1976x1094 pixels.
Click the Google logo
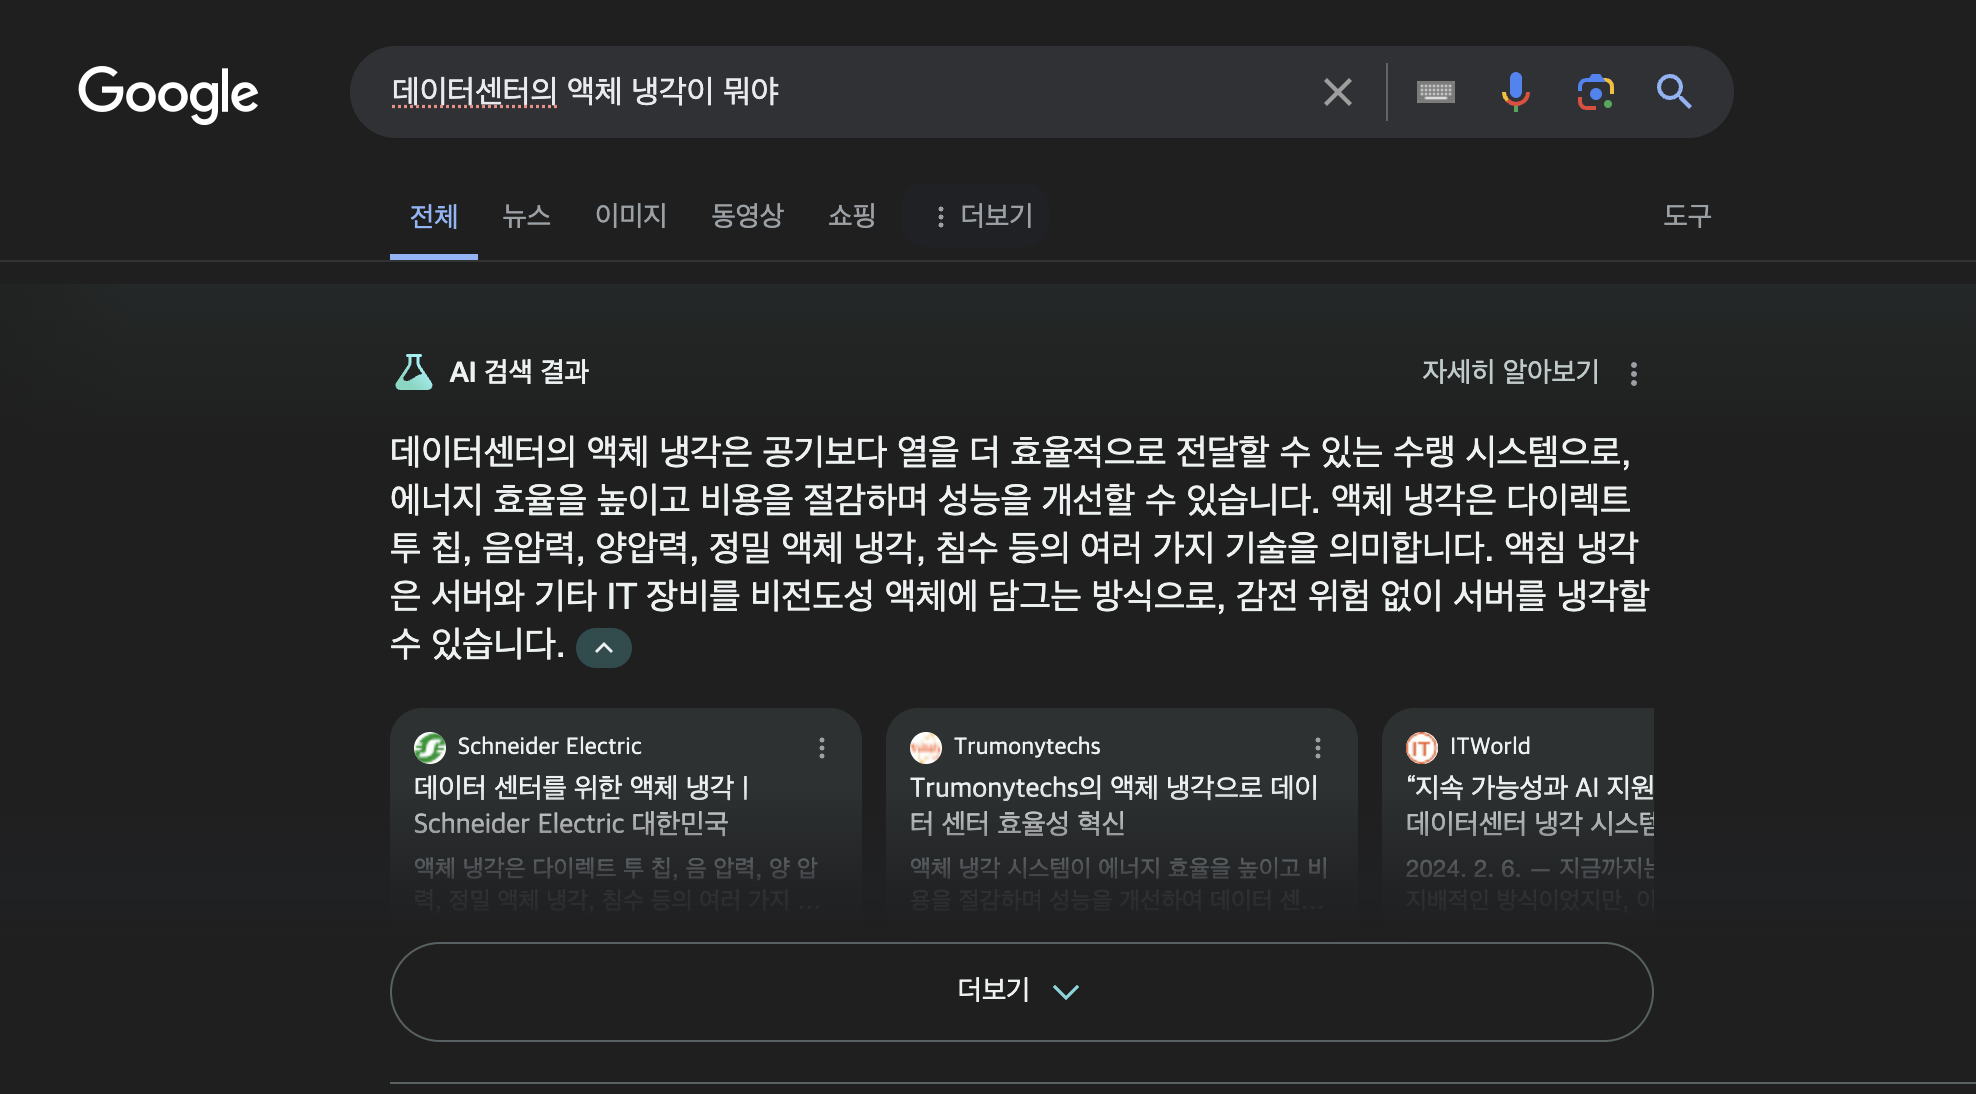(x=168, y=93)
